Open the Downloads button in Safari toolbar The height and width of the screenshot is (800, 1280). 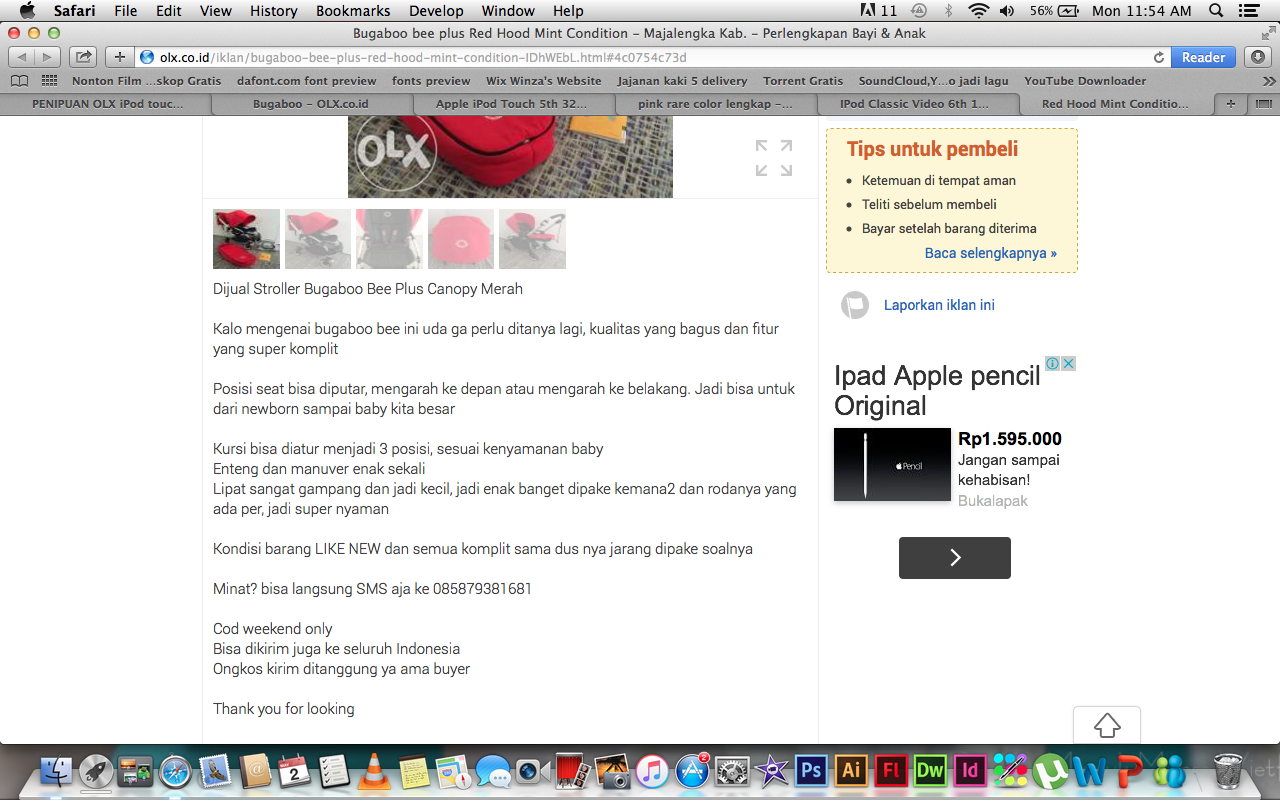1259,57
